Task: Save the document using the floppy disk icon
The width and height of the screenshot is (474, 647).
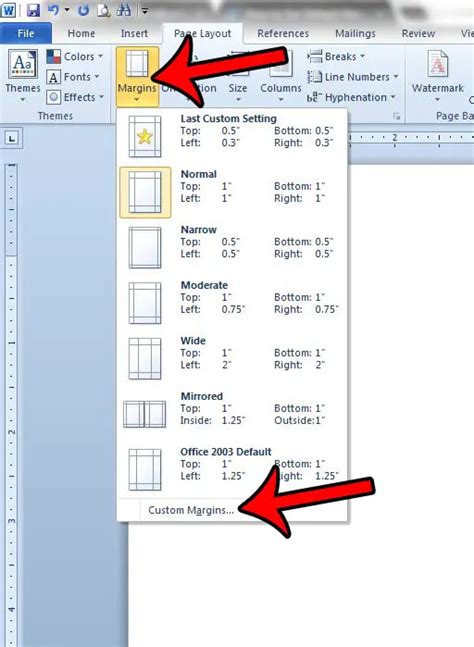Action: point(33,10)
